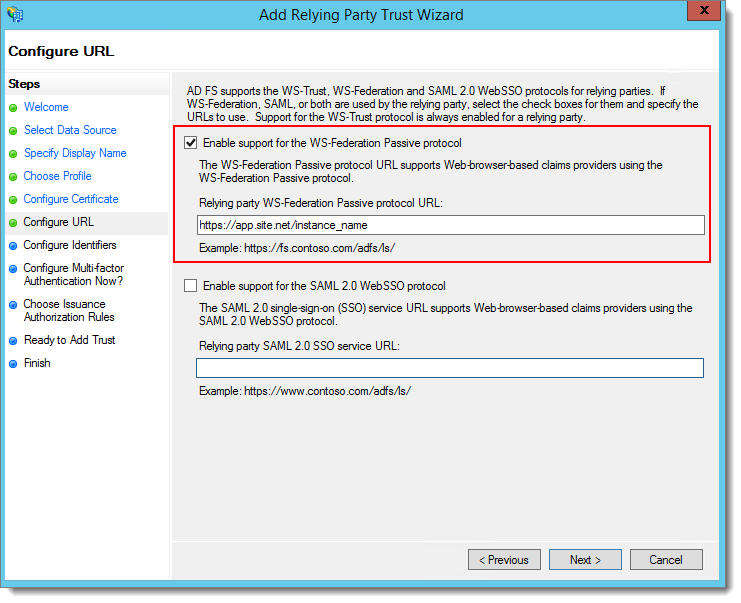
Task: Click the wizard icon in title bar
Action: tap(15, 14)
